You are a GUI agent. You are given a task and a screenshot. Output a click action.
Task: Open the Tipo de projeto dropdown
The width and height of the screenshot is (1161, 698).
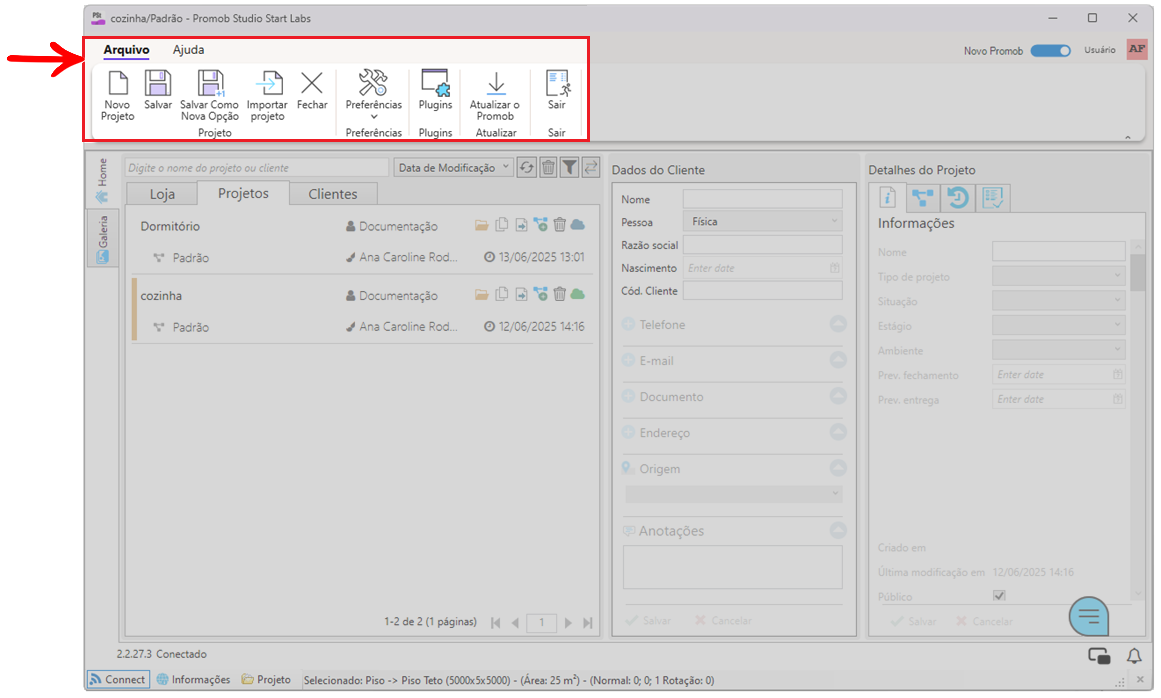coord(1059,276)
